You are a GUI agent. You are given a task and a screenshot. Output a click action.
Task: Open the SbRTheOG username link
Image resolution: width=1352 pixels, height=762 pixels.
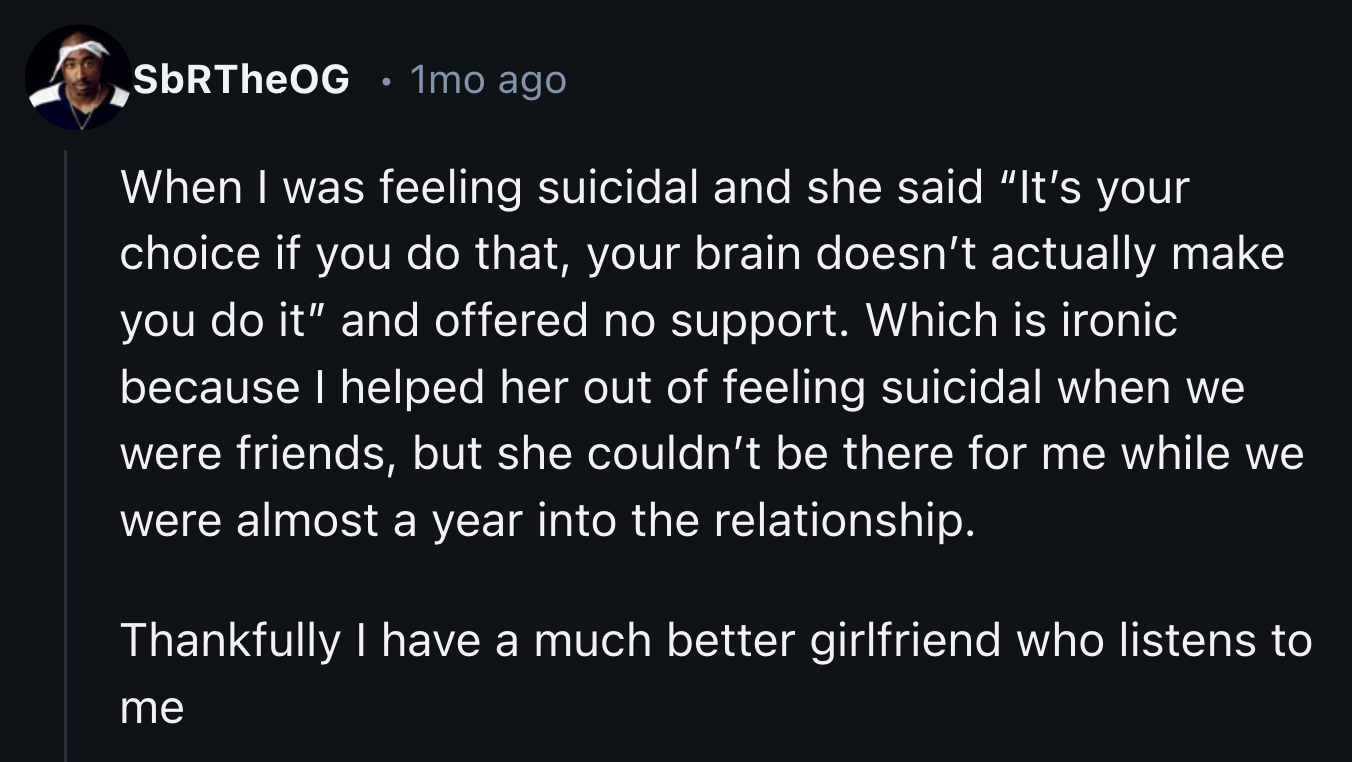pos(241,79)
